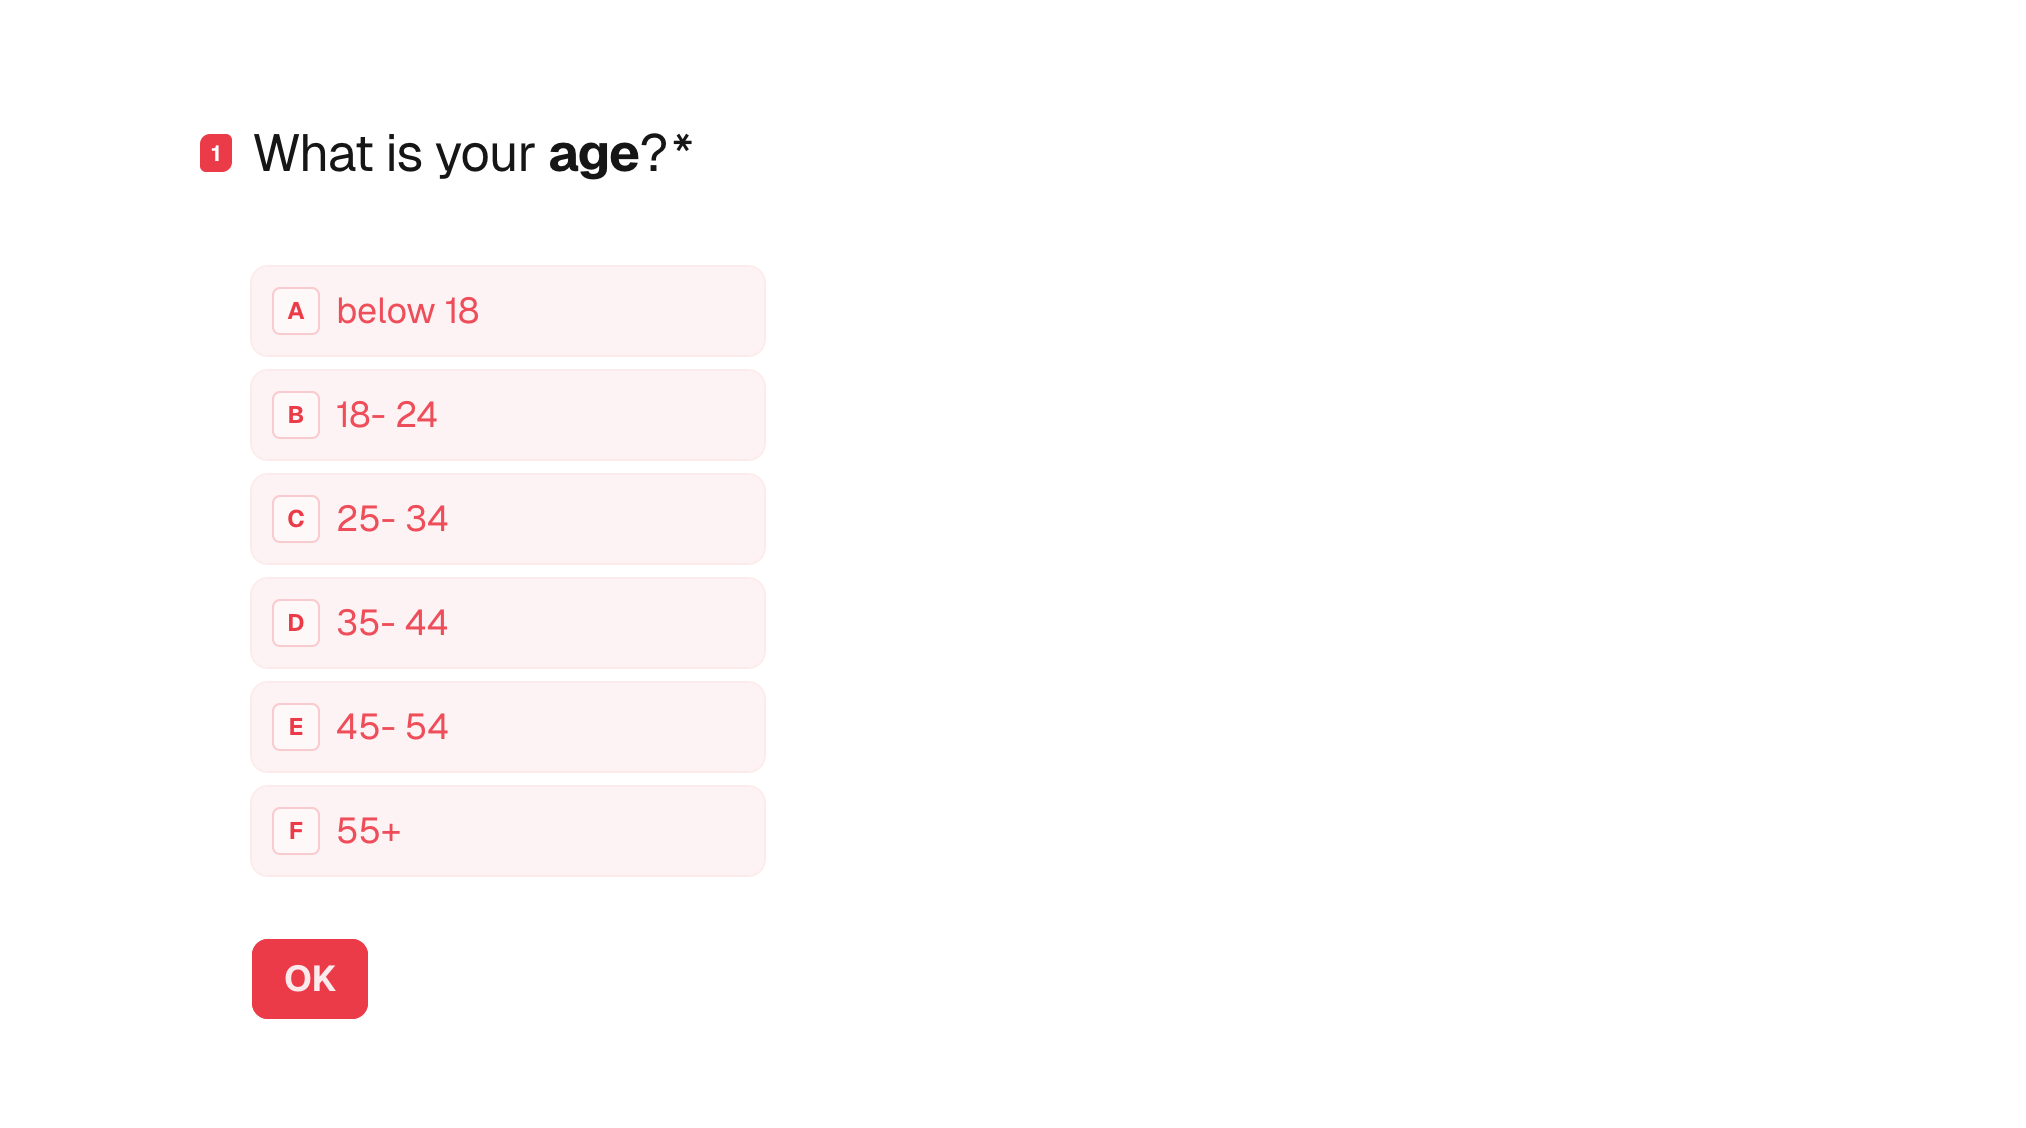Screen dimensions: 2026x1128
Task: Click the letter B key badge
Action: [x=296, y=415]
